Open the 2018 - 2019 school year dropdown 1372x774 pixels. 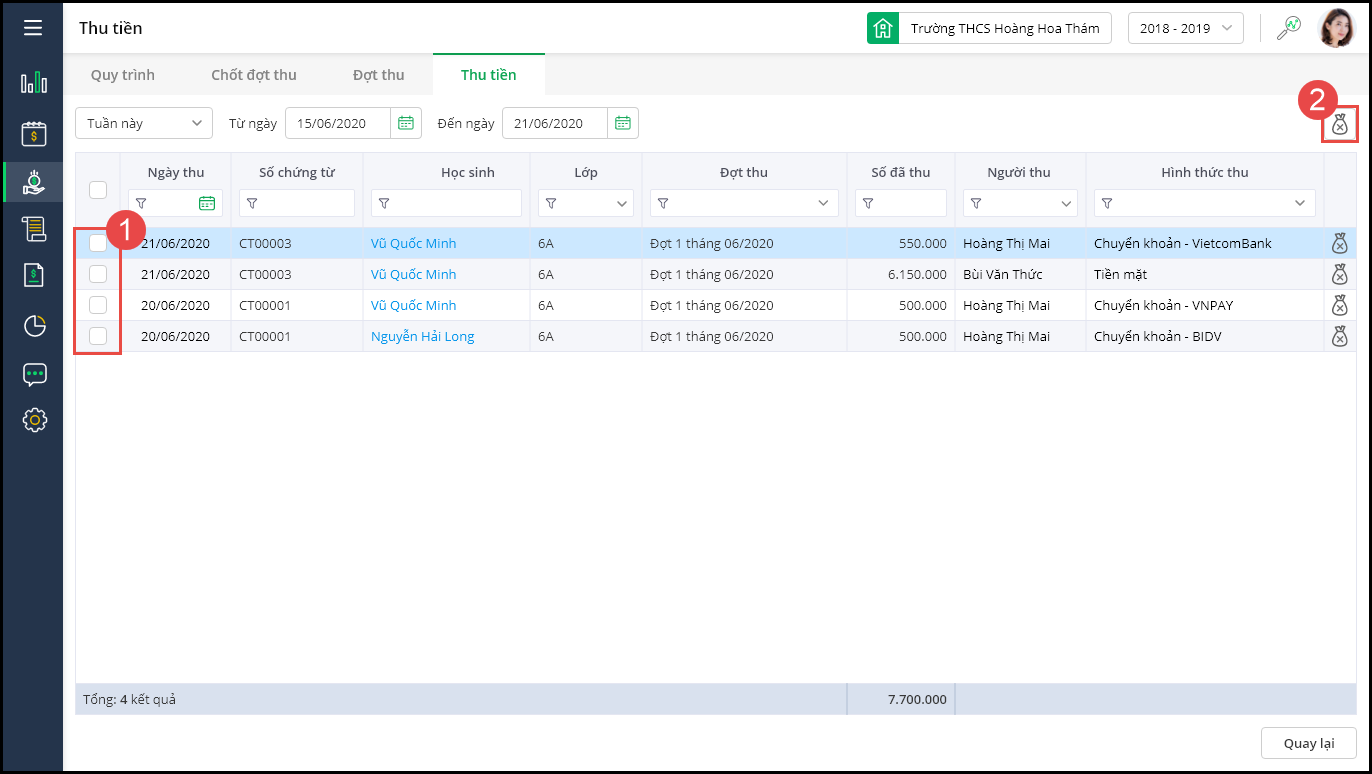point(1185,28)
